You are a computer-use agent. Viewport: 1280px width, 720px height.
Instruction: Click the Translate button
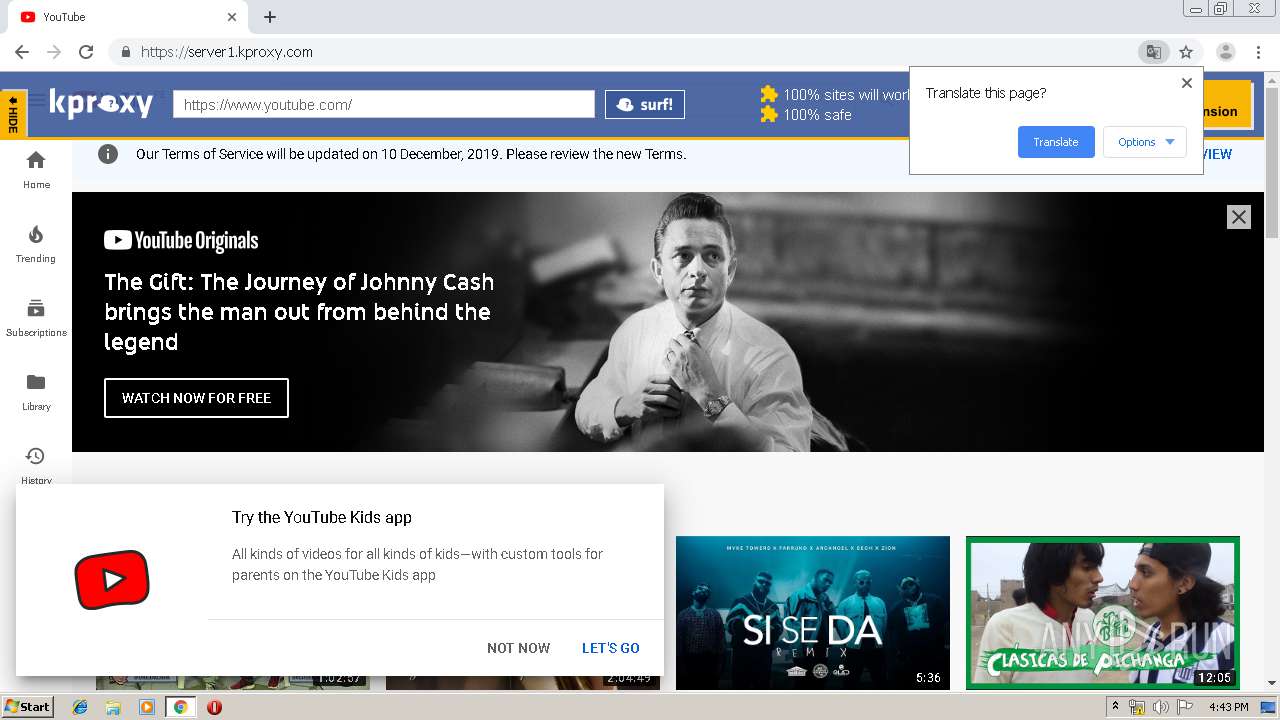(1056, 142)
